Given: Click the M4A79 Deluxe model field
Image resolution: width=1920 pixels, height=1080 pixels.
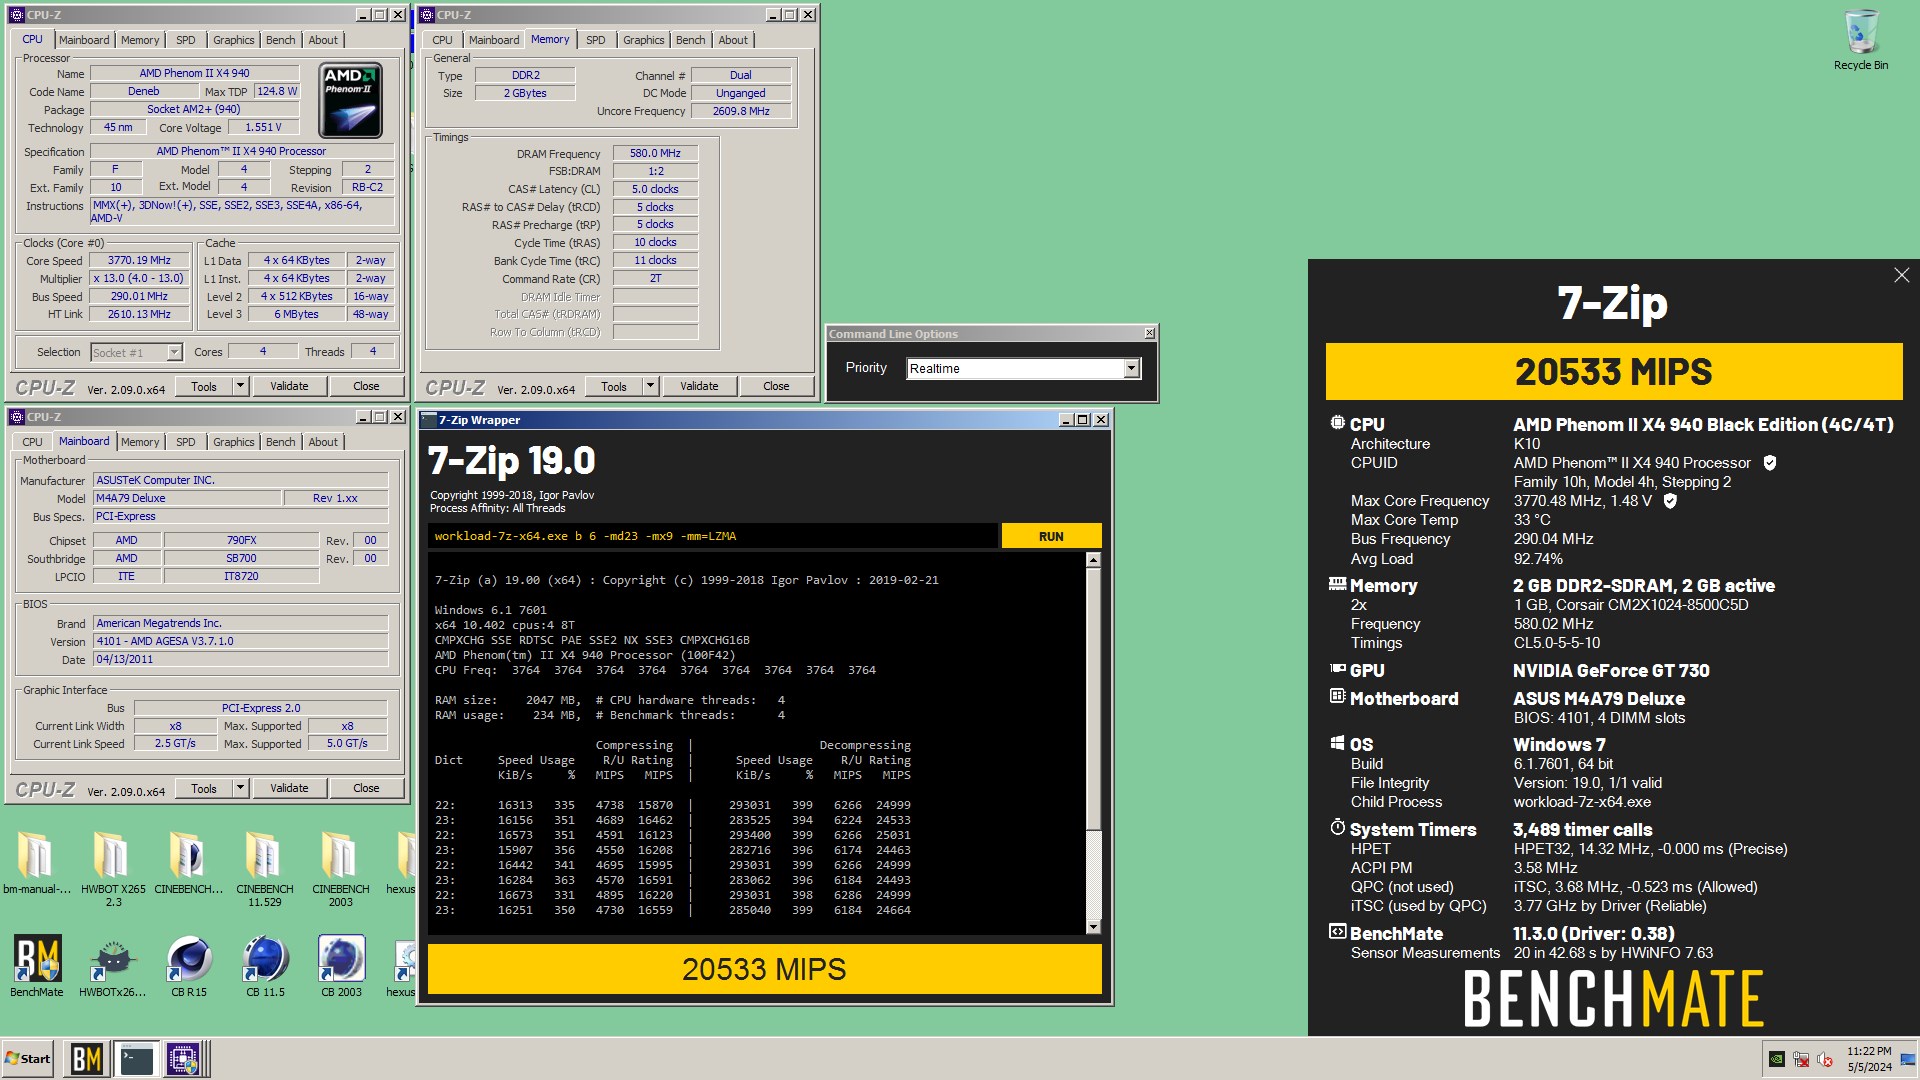Looking at the screenshot, I should point(187,498).
